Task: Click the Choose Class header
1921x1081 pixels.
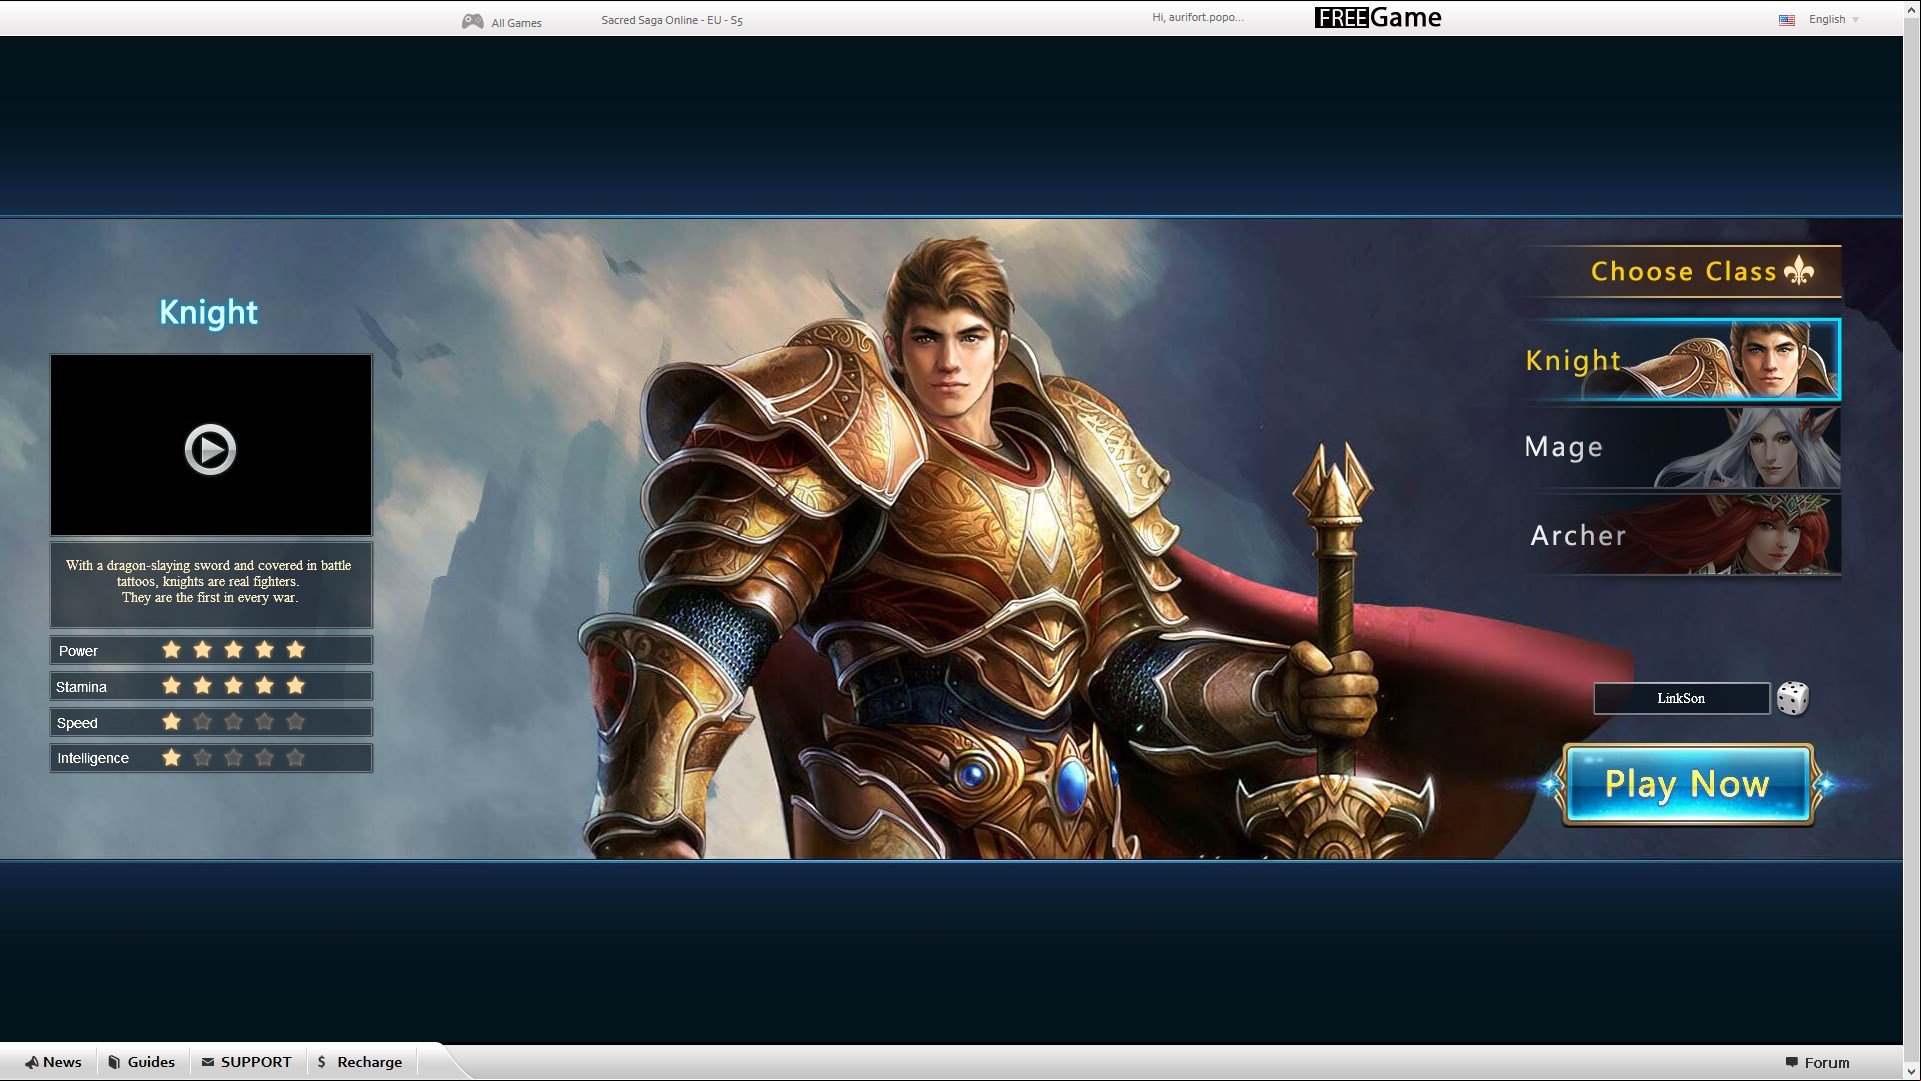Action: (1684, 271)
